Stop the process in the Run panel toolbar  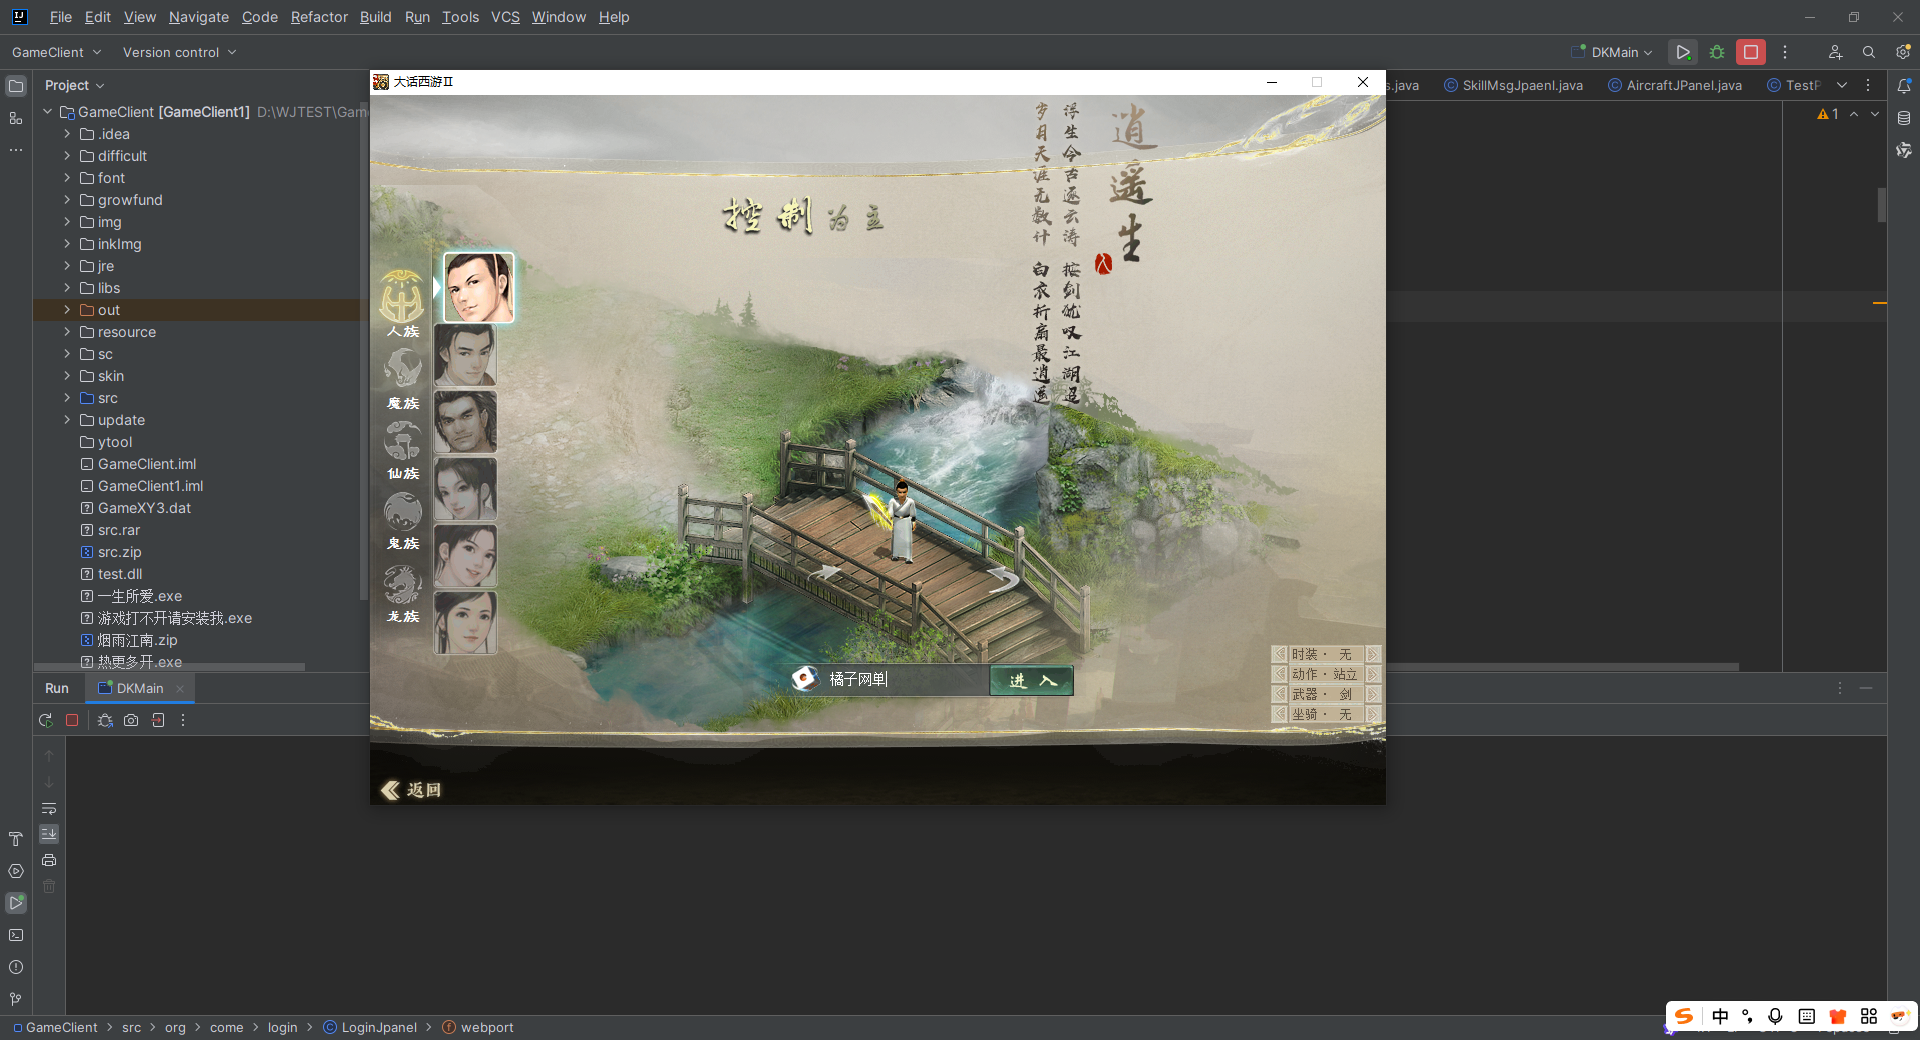[72, 720]
